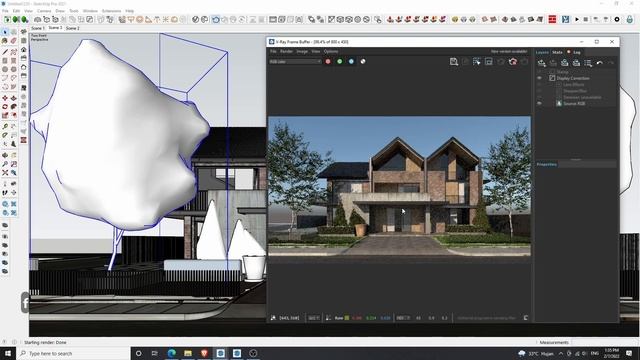Click the Properties panel header

pos(576,164)
